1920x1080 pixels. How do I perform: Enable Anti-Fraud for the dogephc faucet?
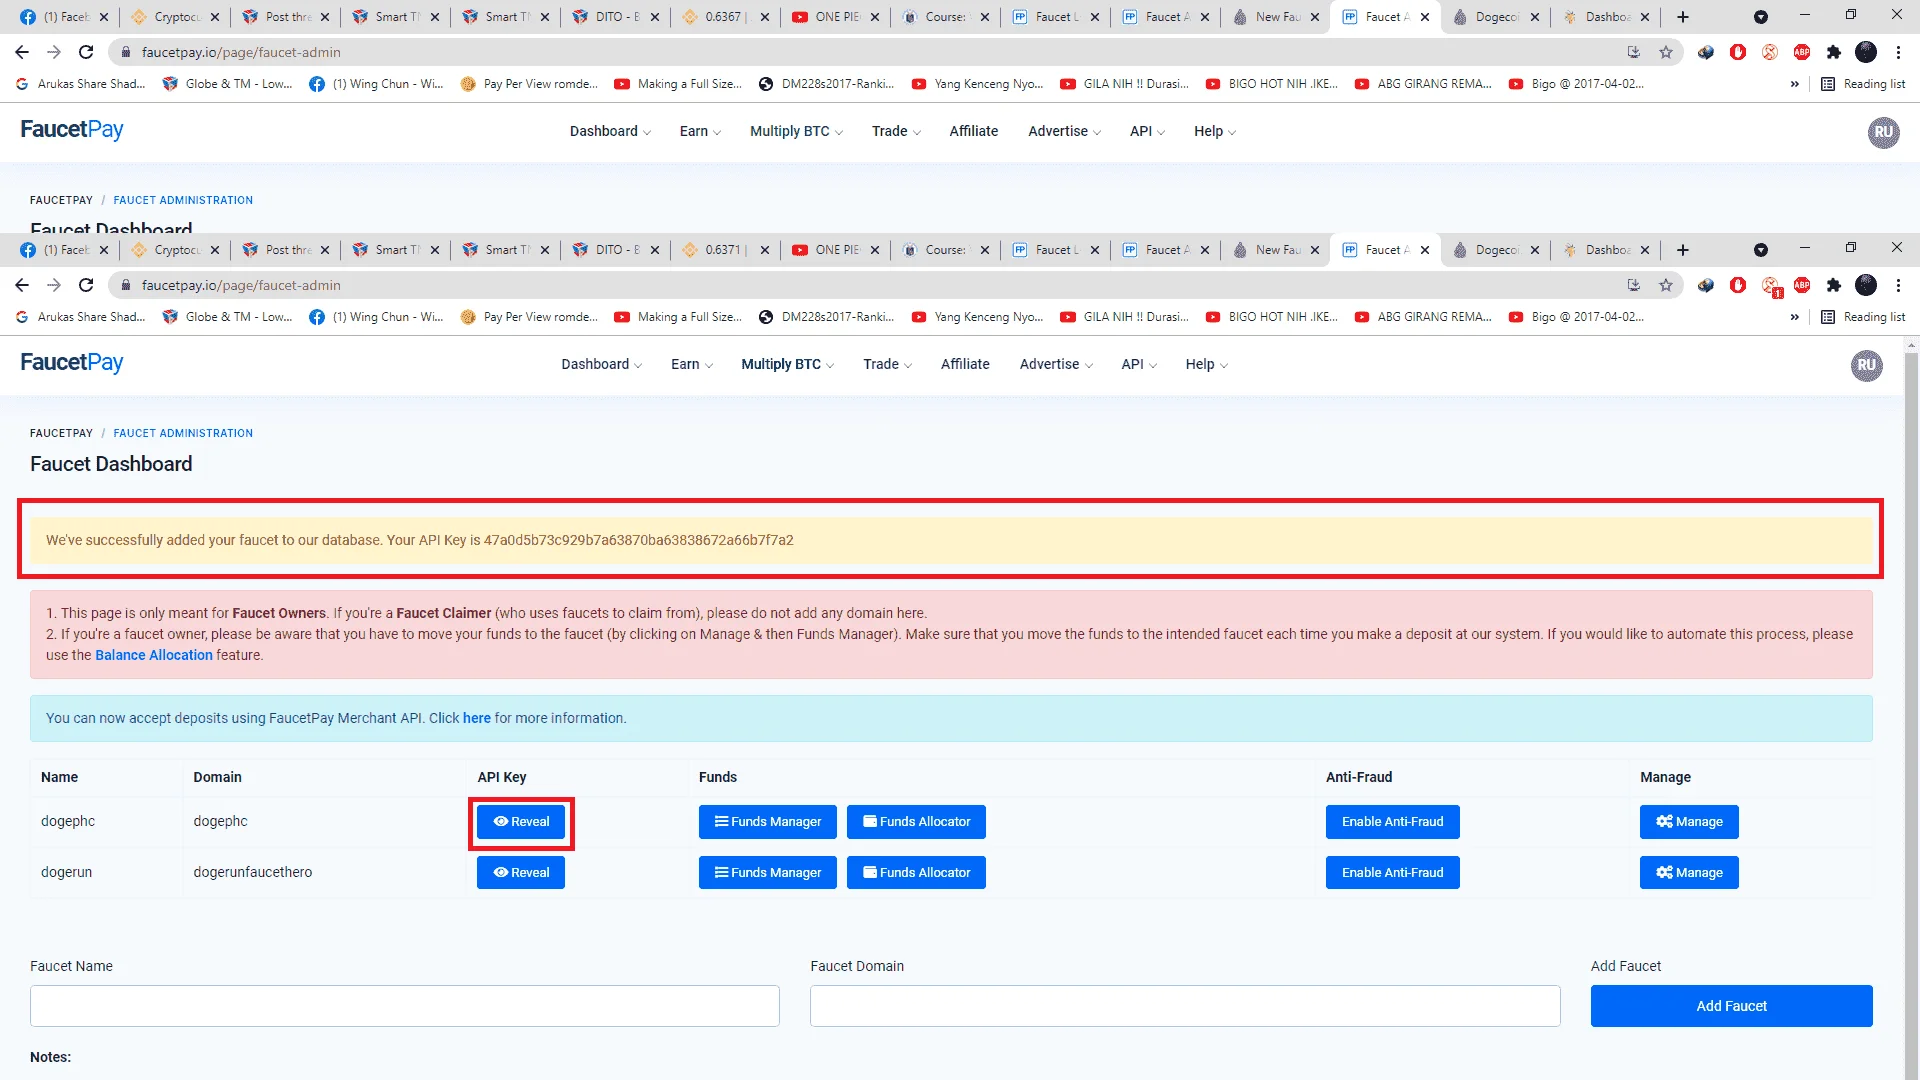point(1392,822)
